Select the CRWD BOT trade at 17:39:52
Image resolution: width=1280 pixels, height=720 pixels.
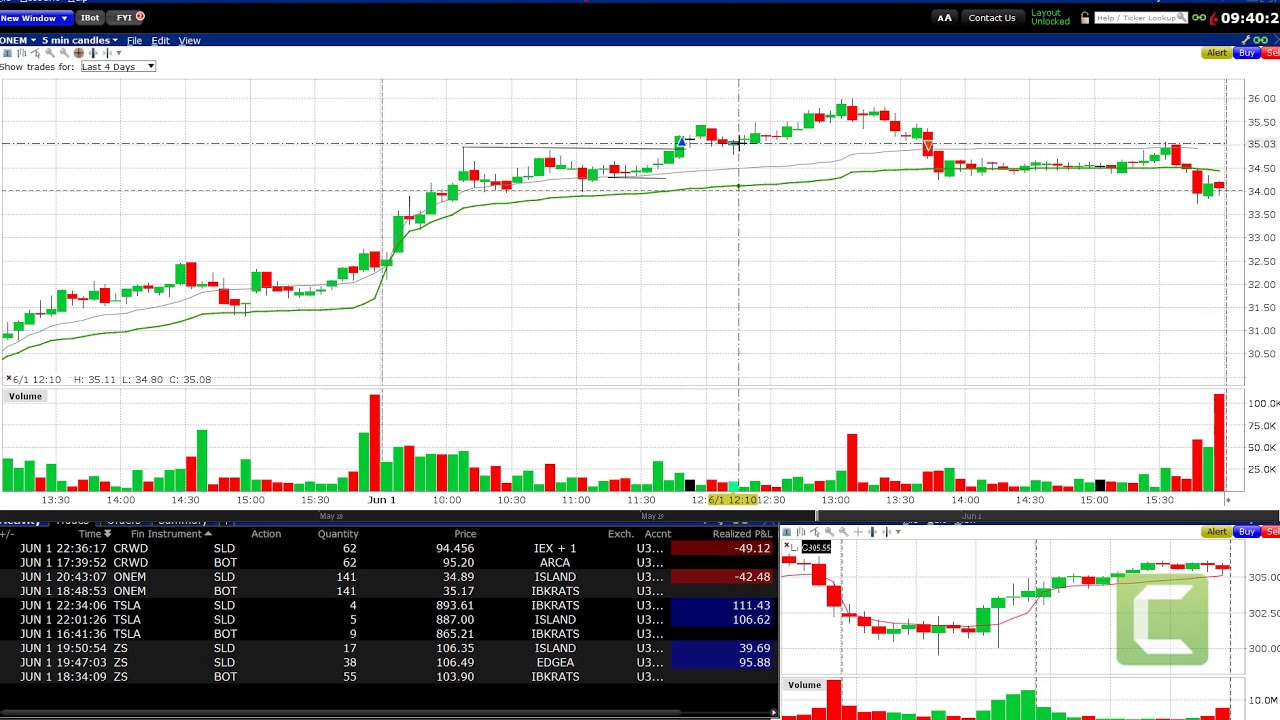click(388, 563)
